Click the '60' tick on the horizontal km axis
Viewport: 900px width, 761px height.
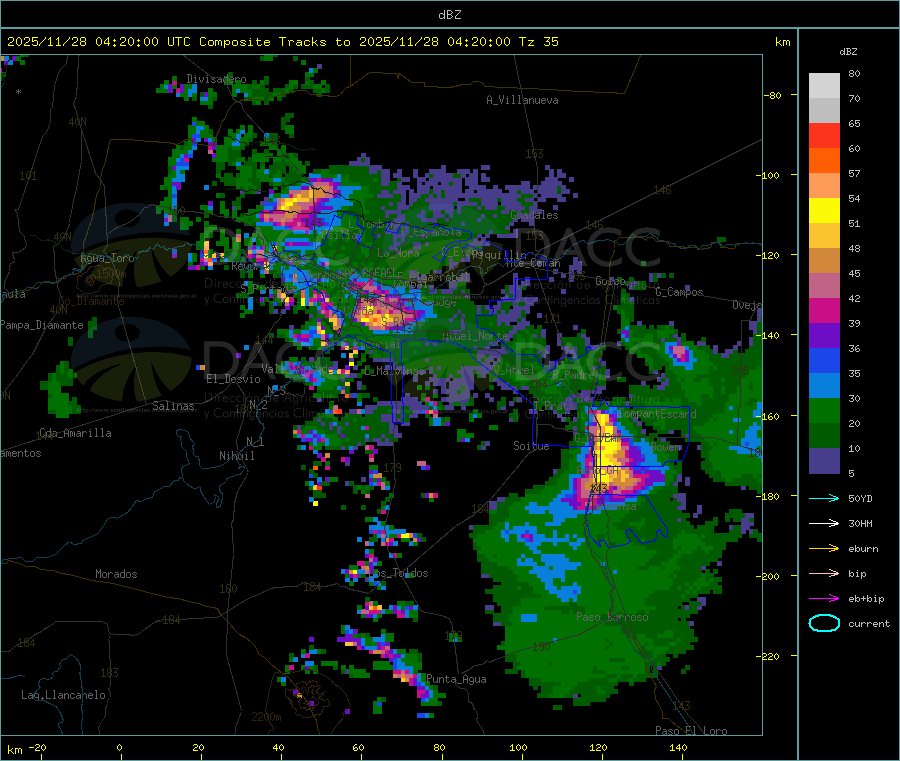tap(358, 748)
